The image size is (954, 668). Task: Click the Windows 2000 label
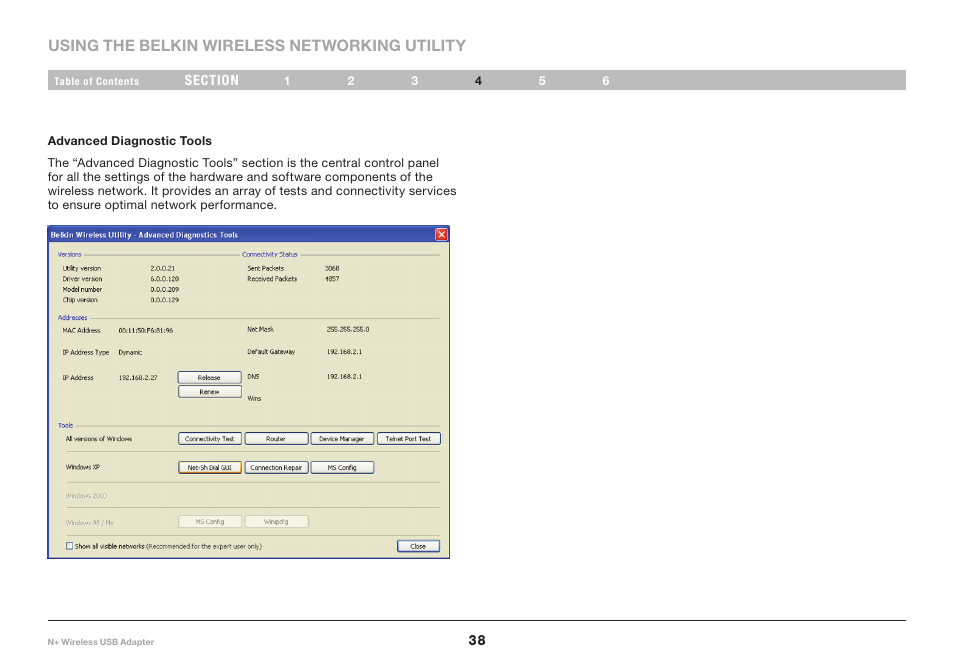coord(86,496)
